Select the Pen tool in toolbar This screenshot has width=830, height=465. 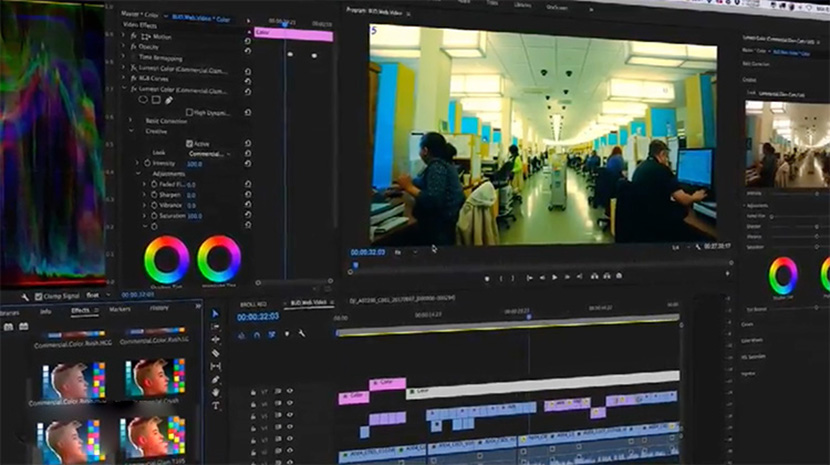point(215,379)
